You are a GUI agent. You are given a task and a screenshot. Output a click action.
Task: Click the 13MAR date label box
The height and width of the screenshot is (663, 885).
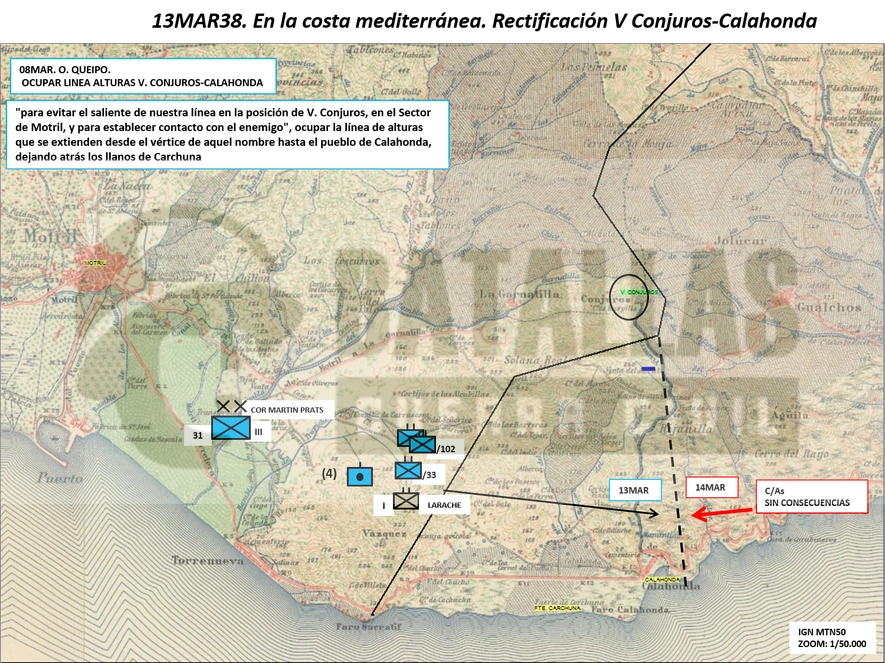(634, 490)
